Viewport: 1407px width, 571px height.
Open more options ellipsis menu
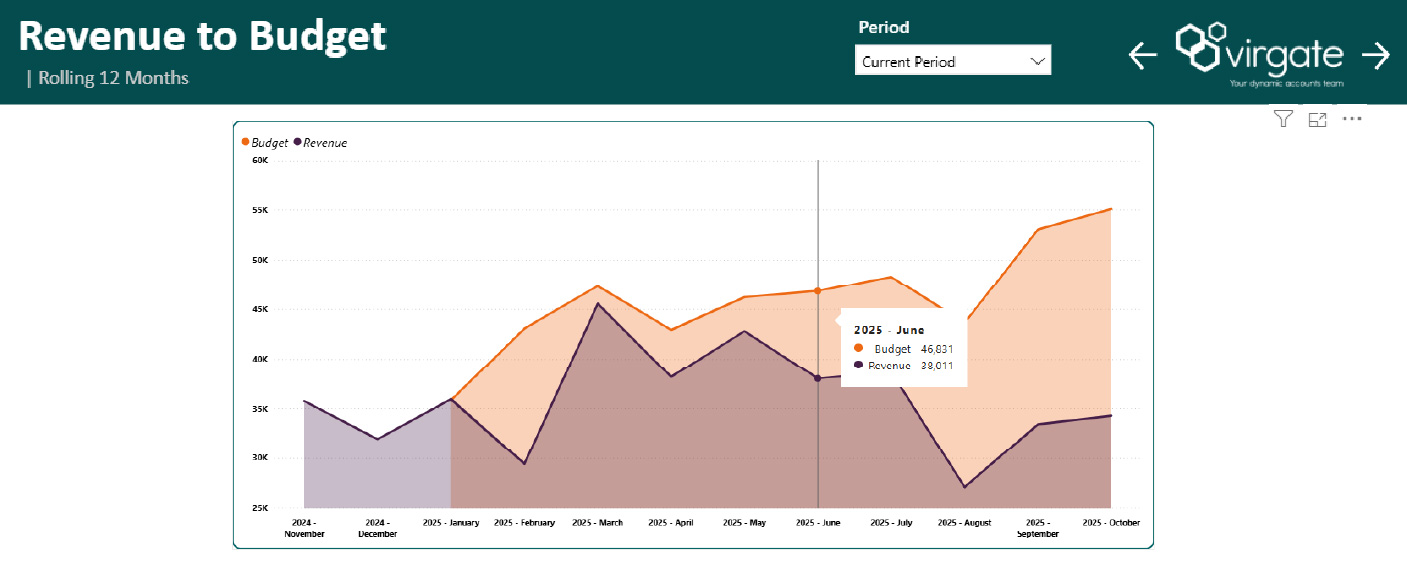click(1352, 119)
